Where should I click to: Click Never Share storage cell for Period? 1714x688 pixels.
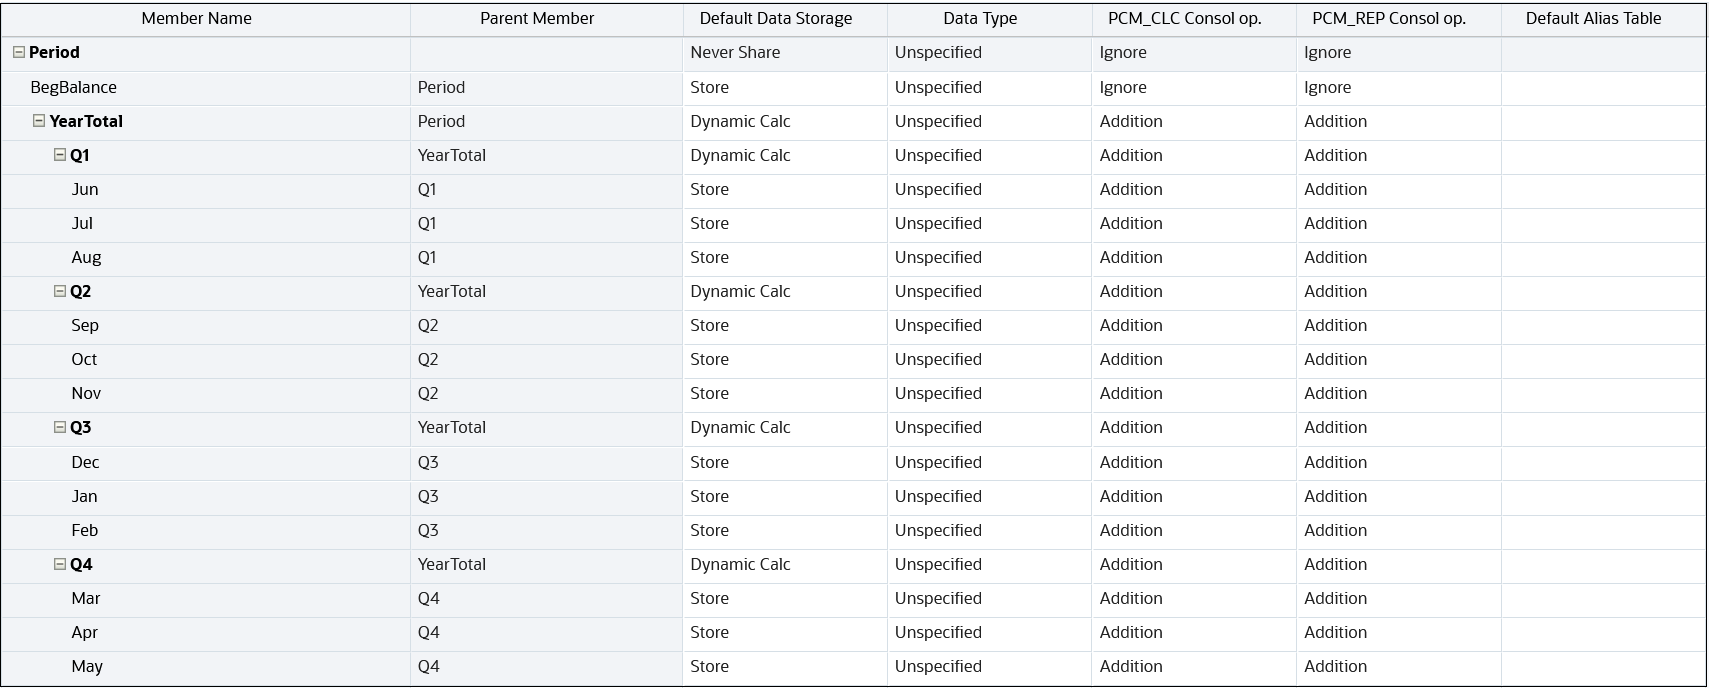pyautogui.click(x=735, y=53)
